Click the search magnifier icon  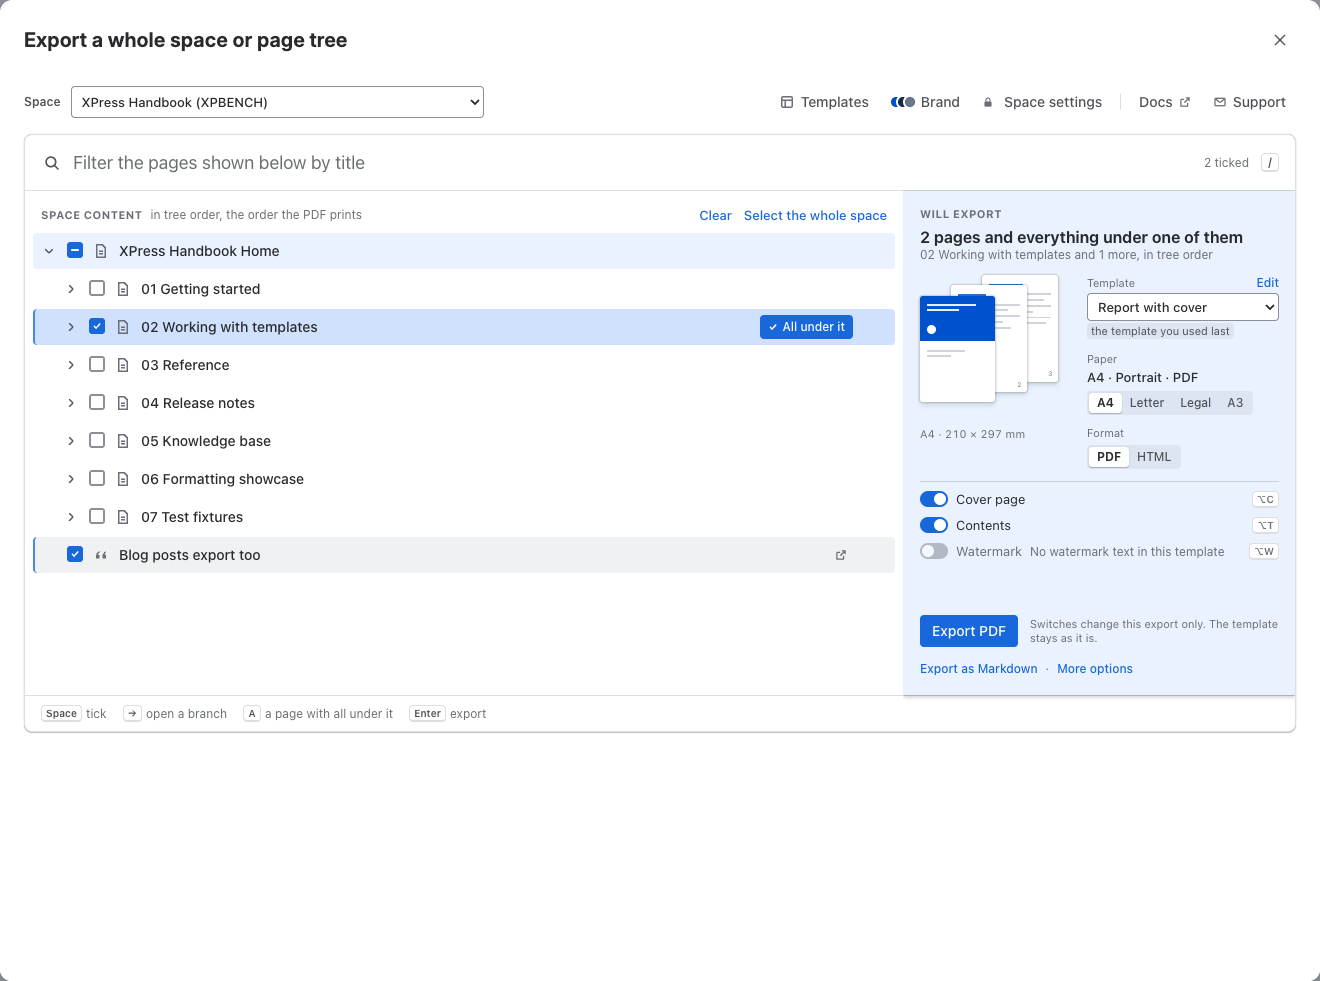click(52, 163)
